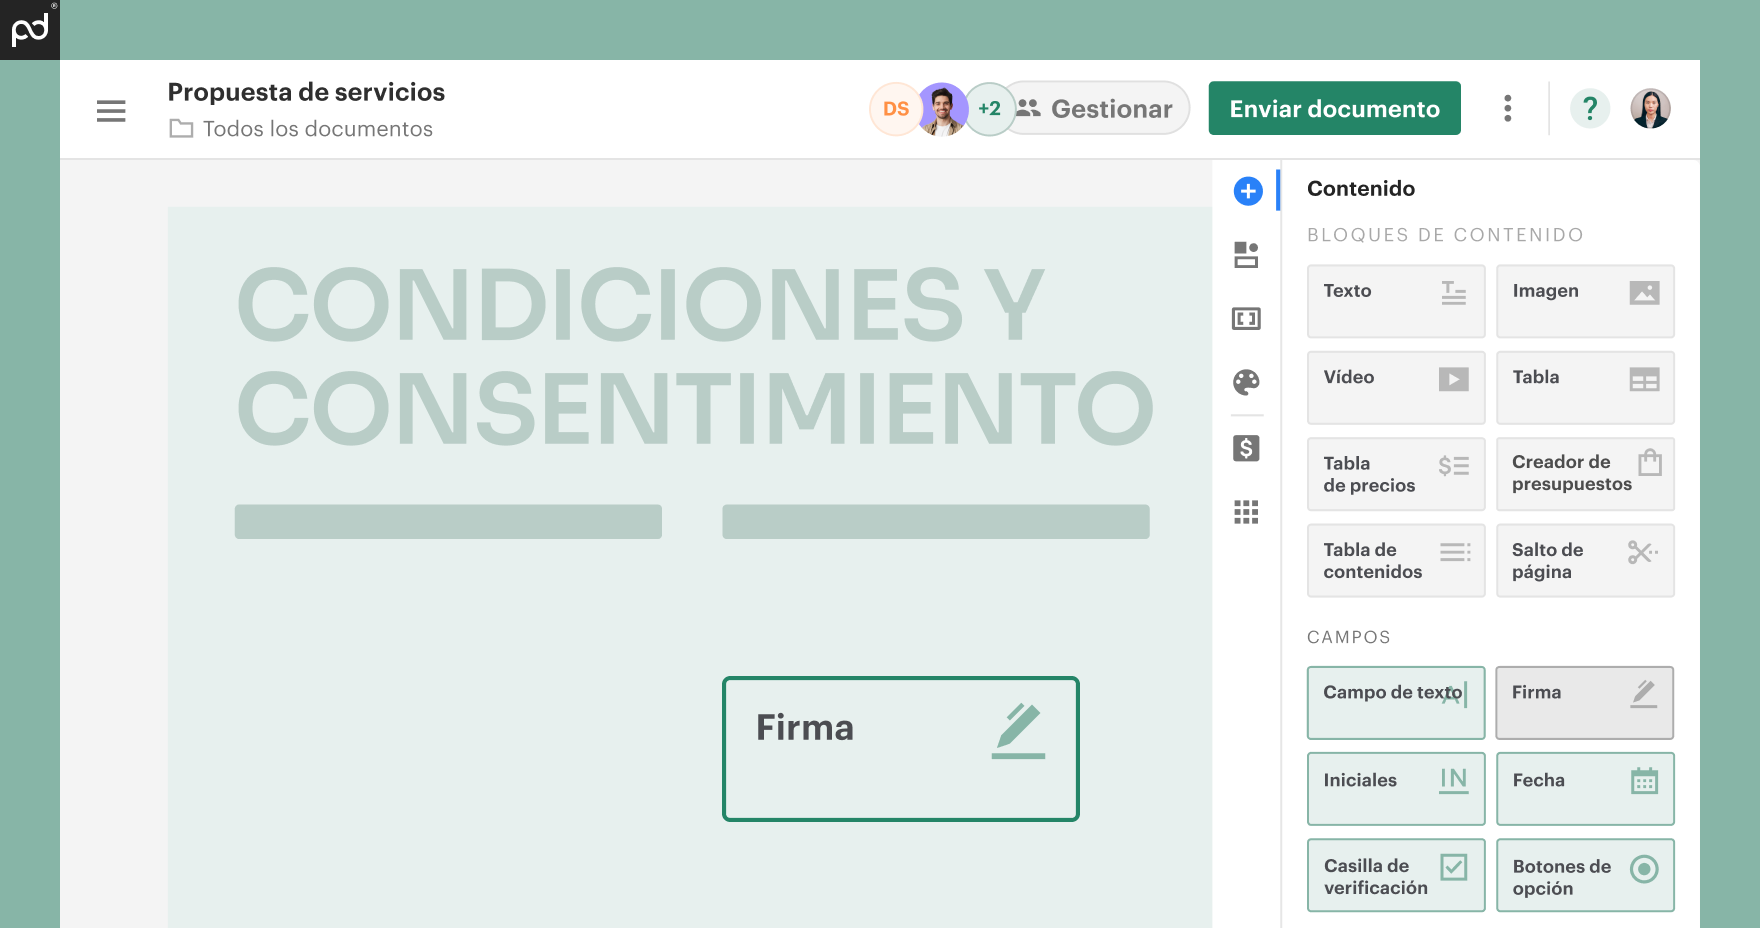This screenshot has width=1760, height=928.
Task: Open the hamburger menu
Action: point(111,110)
